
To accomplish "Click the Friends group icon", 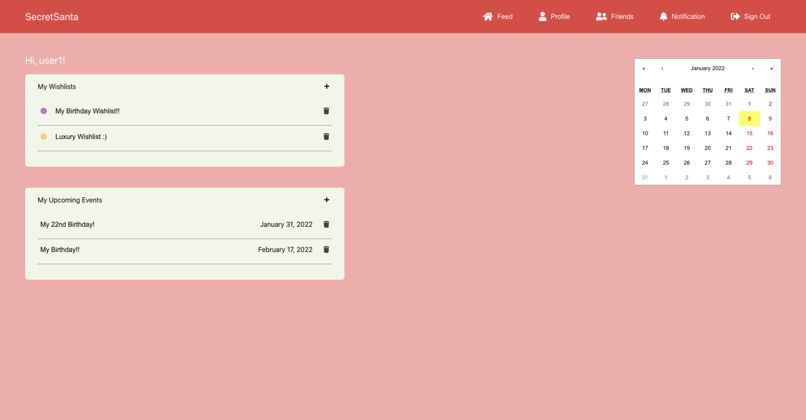I will click(x=601, y=16).
